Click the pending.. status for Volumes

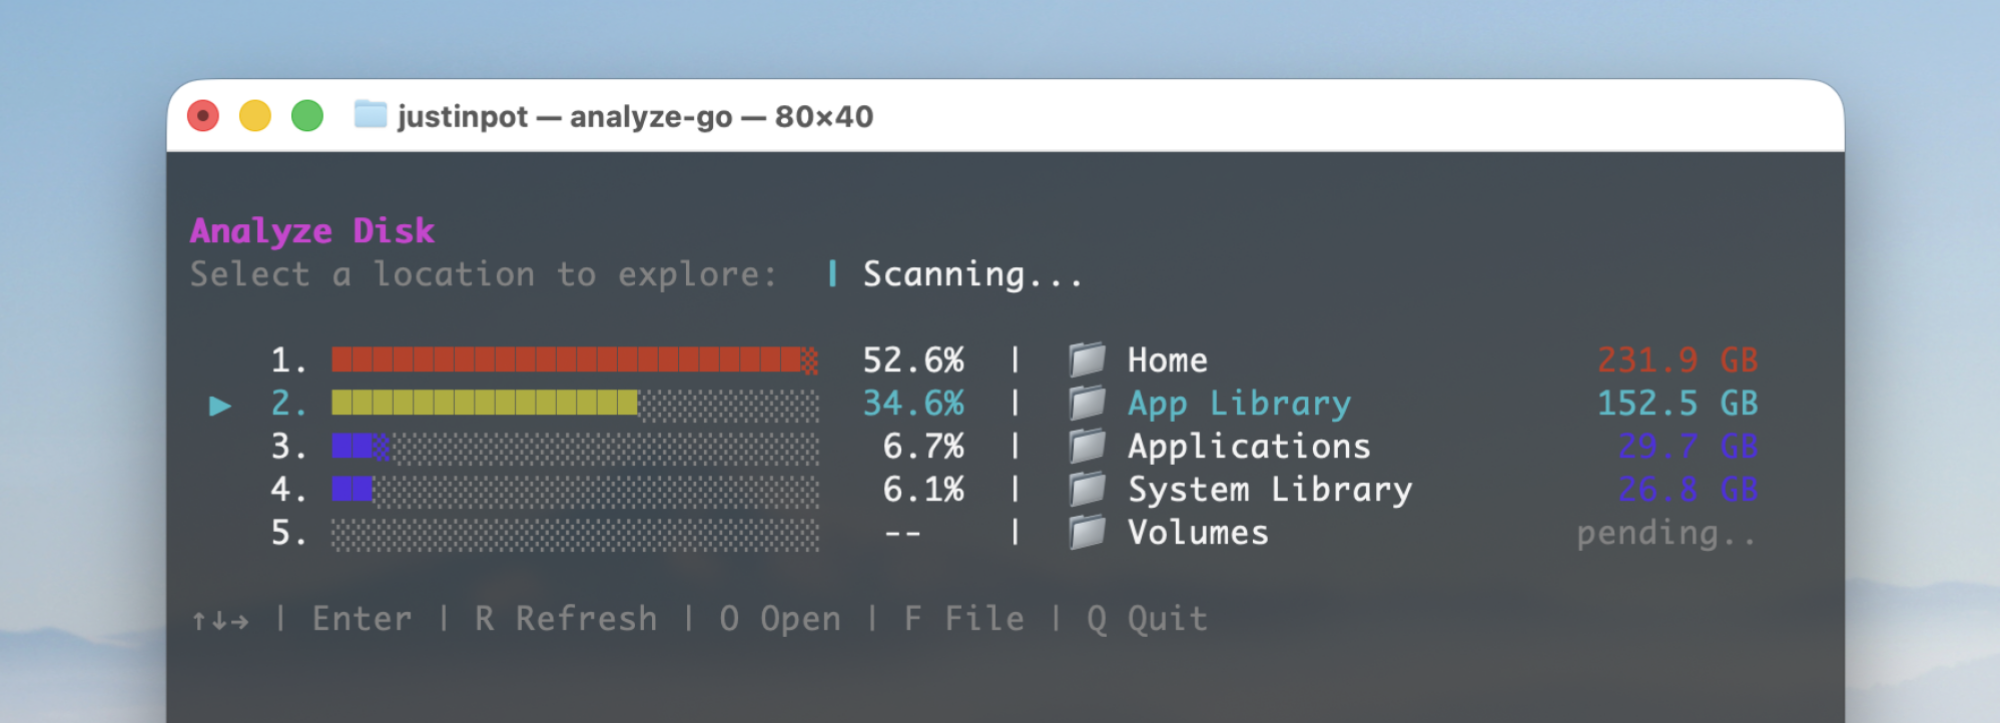click(1667, 534)
